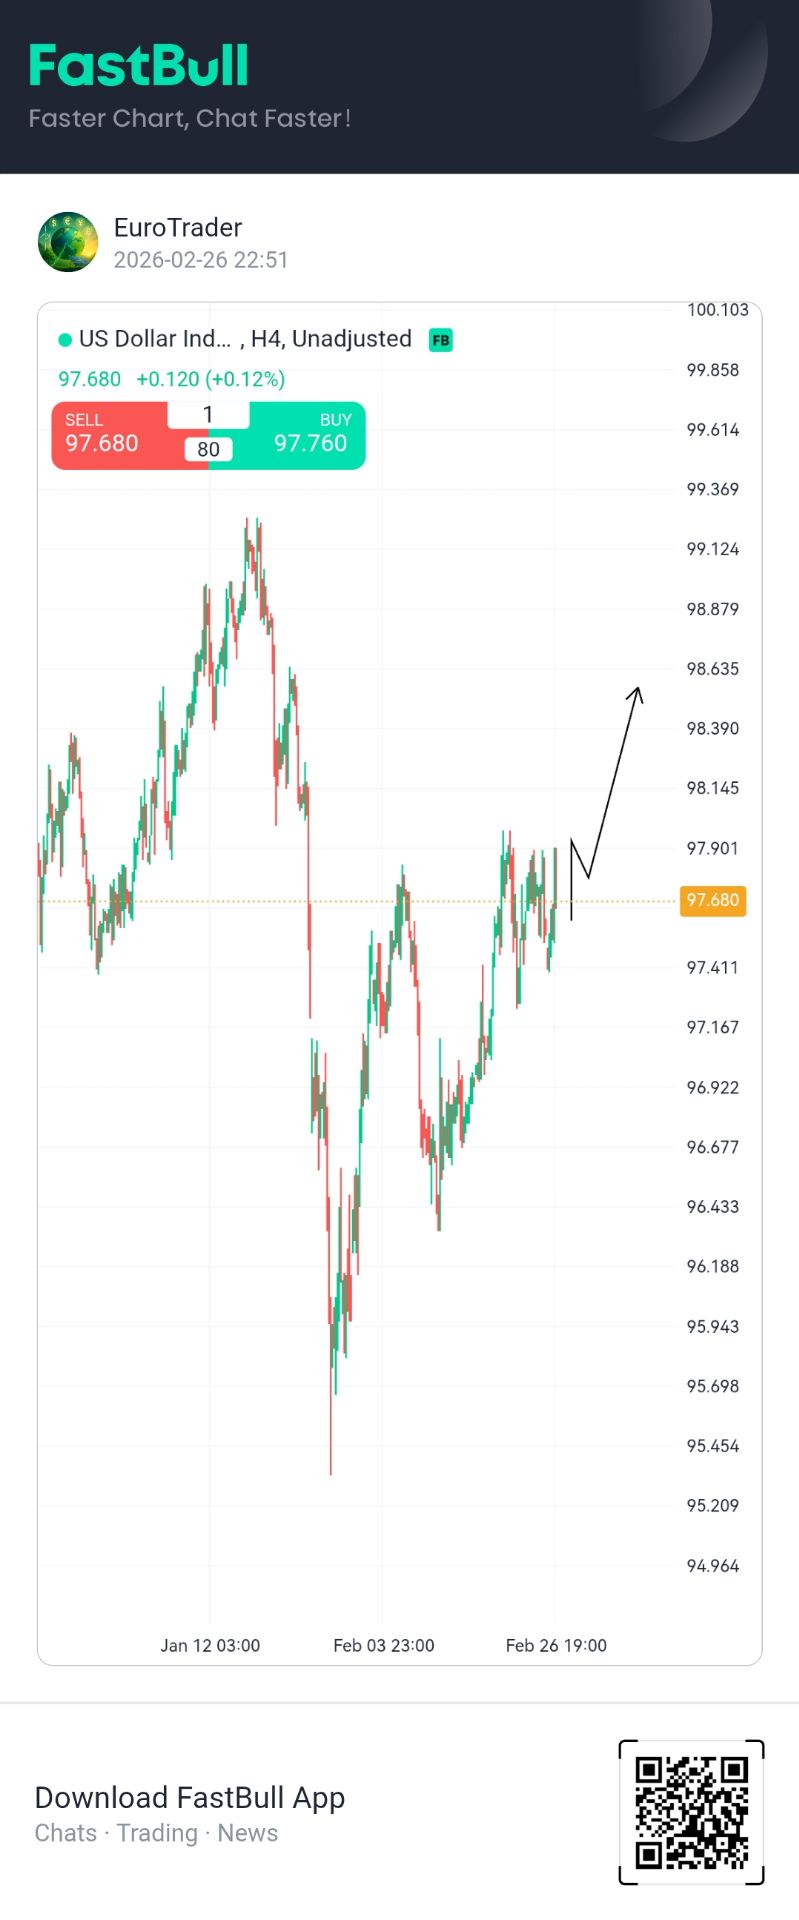Click the Chats · Trading · News subtitle
Image resolution: width=799 pixels, height=1920 pixels.
(156, 1833)
